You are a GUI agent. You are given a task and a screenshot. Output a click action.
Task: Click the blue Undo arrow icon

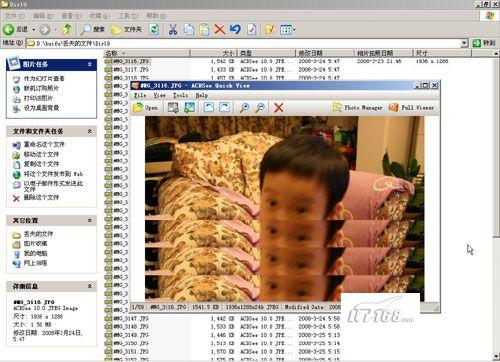pos(235,29)
